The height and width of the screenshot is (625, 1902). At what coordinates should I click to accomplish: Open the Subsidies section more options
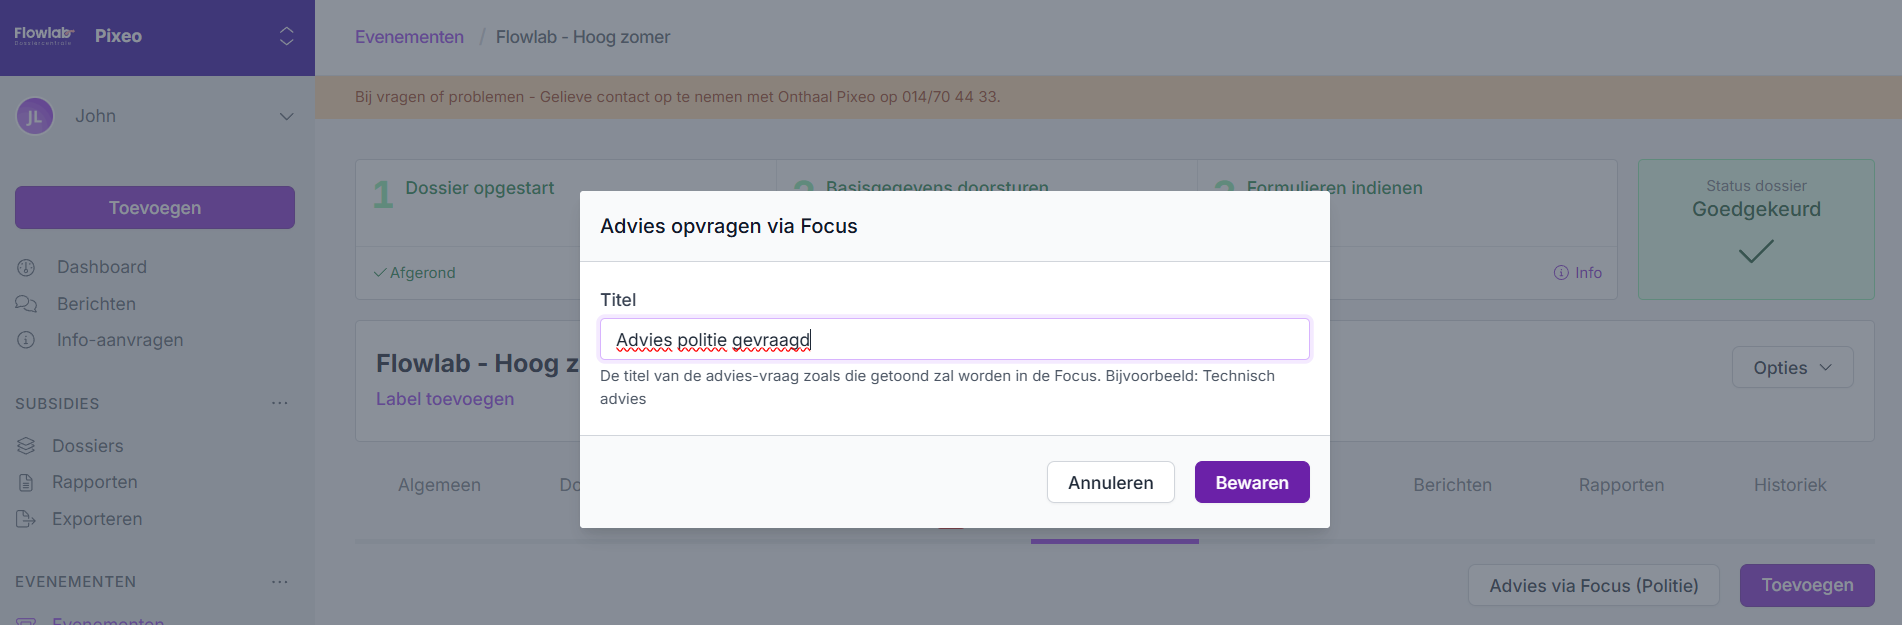tap(280, 403)
